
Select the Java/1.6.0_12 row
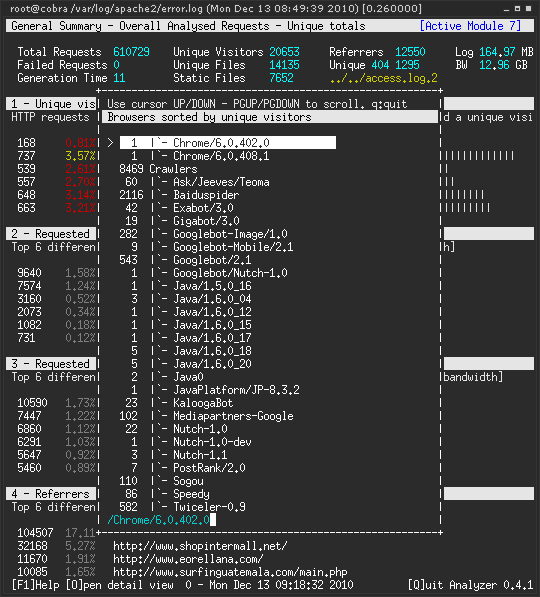coord(191,311)
